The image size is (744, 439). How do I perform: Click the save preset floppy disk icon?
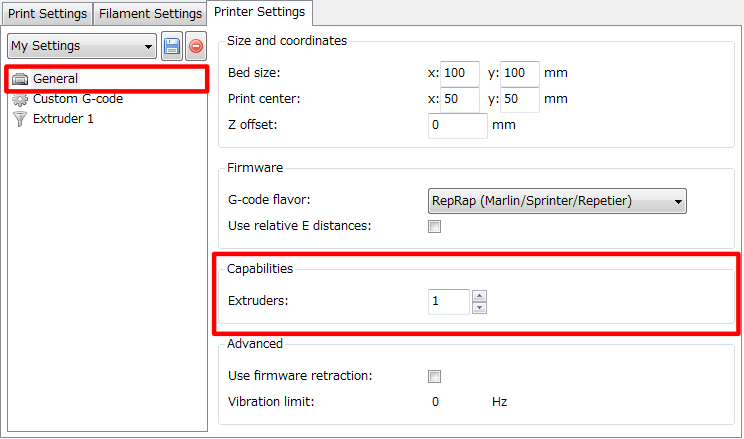[x=171, y=46]
